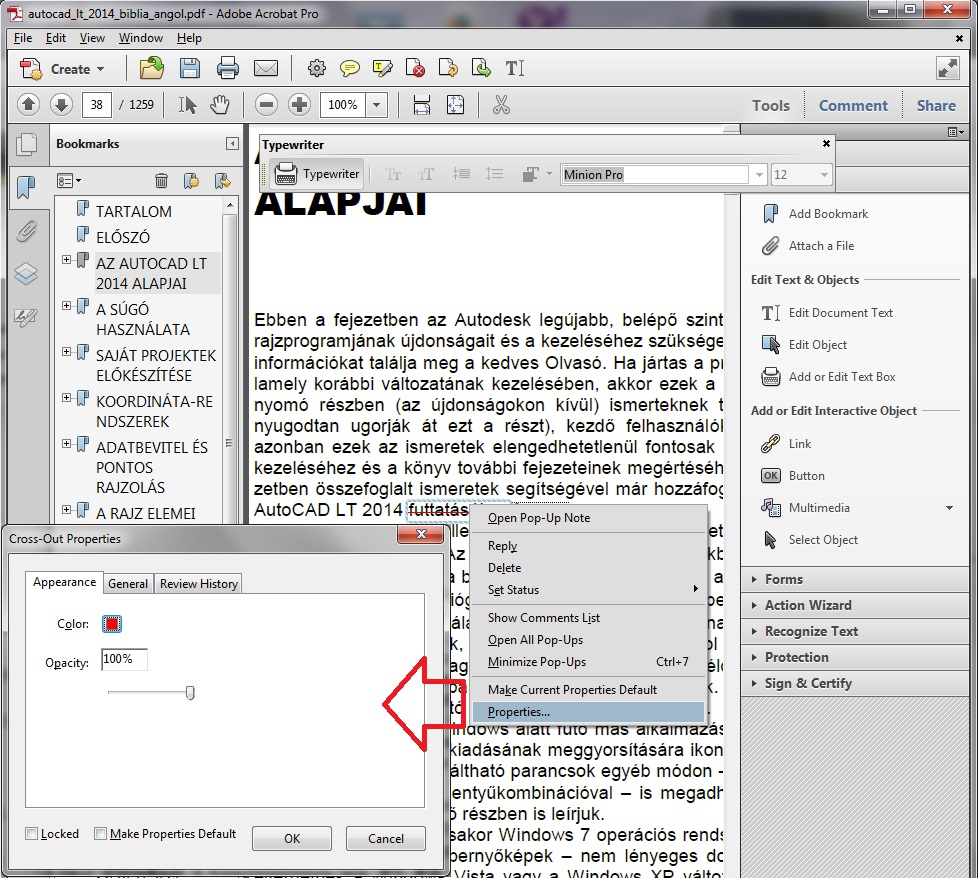
Task: Open the font size 12 dropdown
Action: [824, 175]
